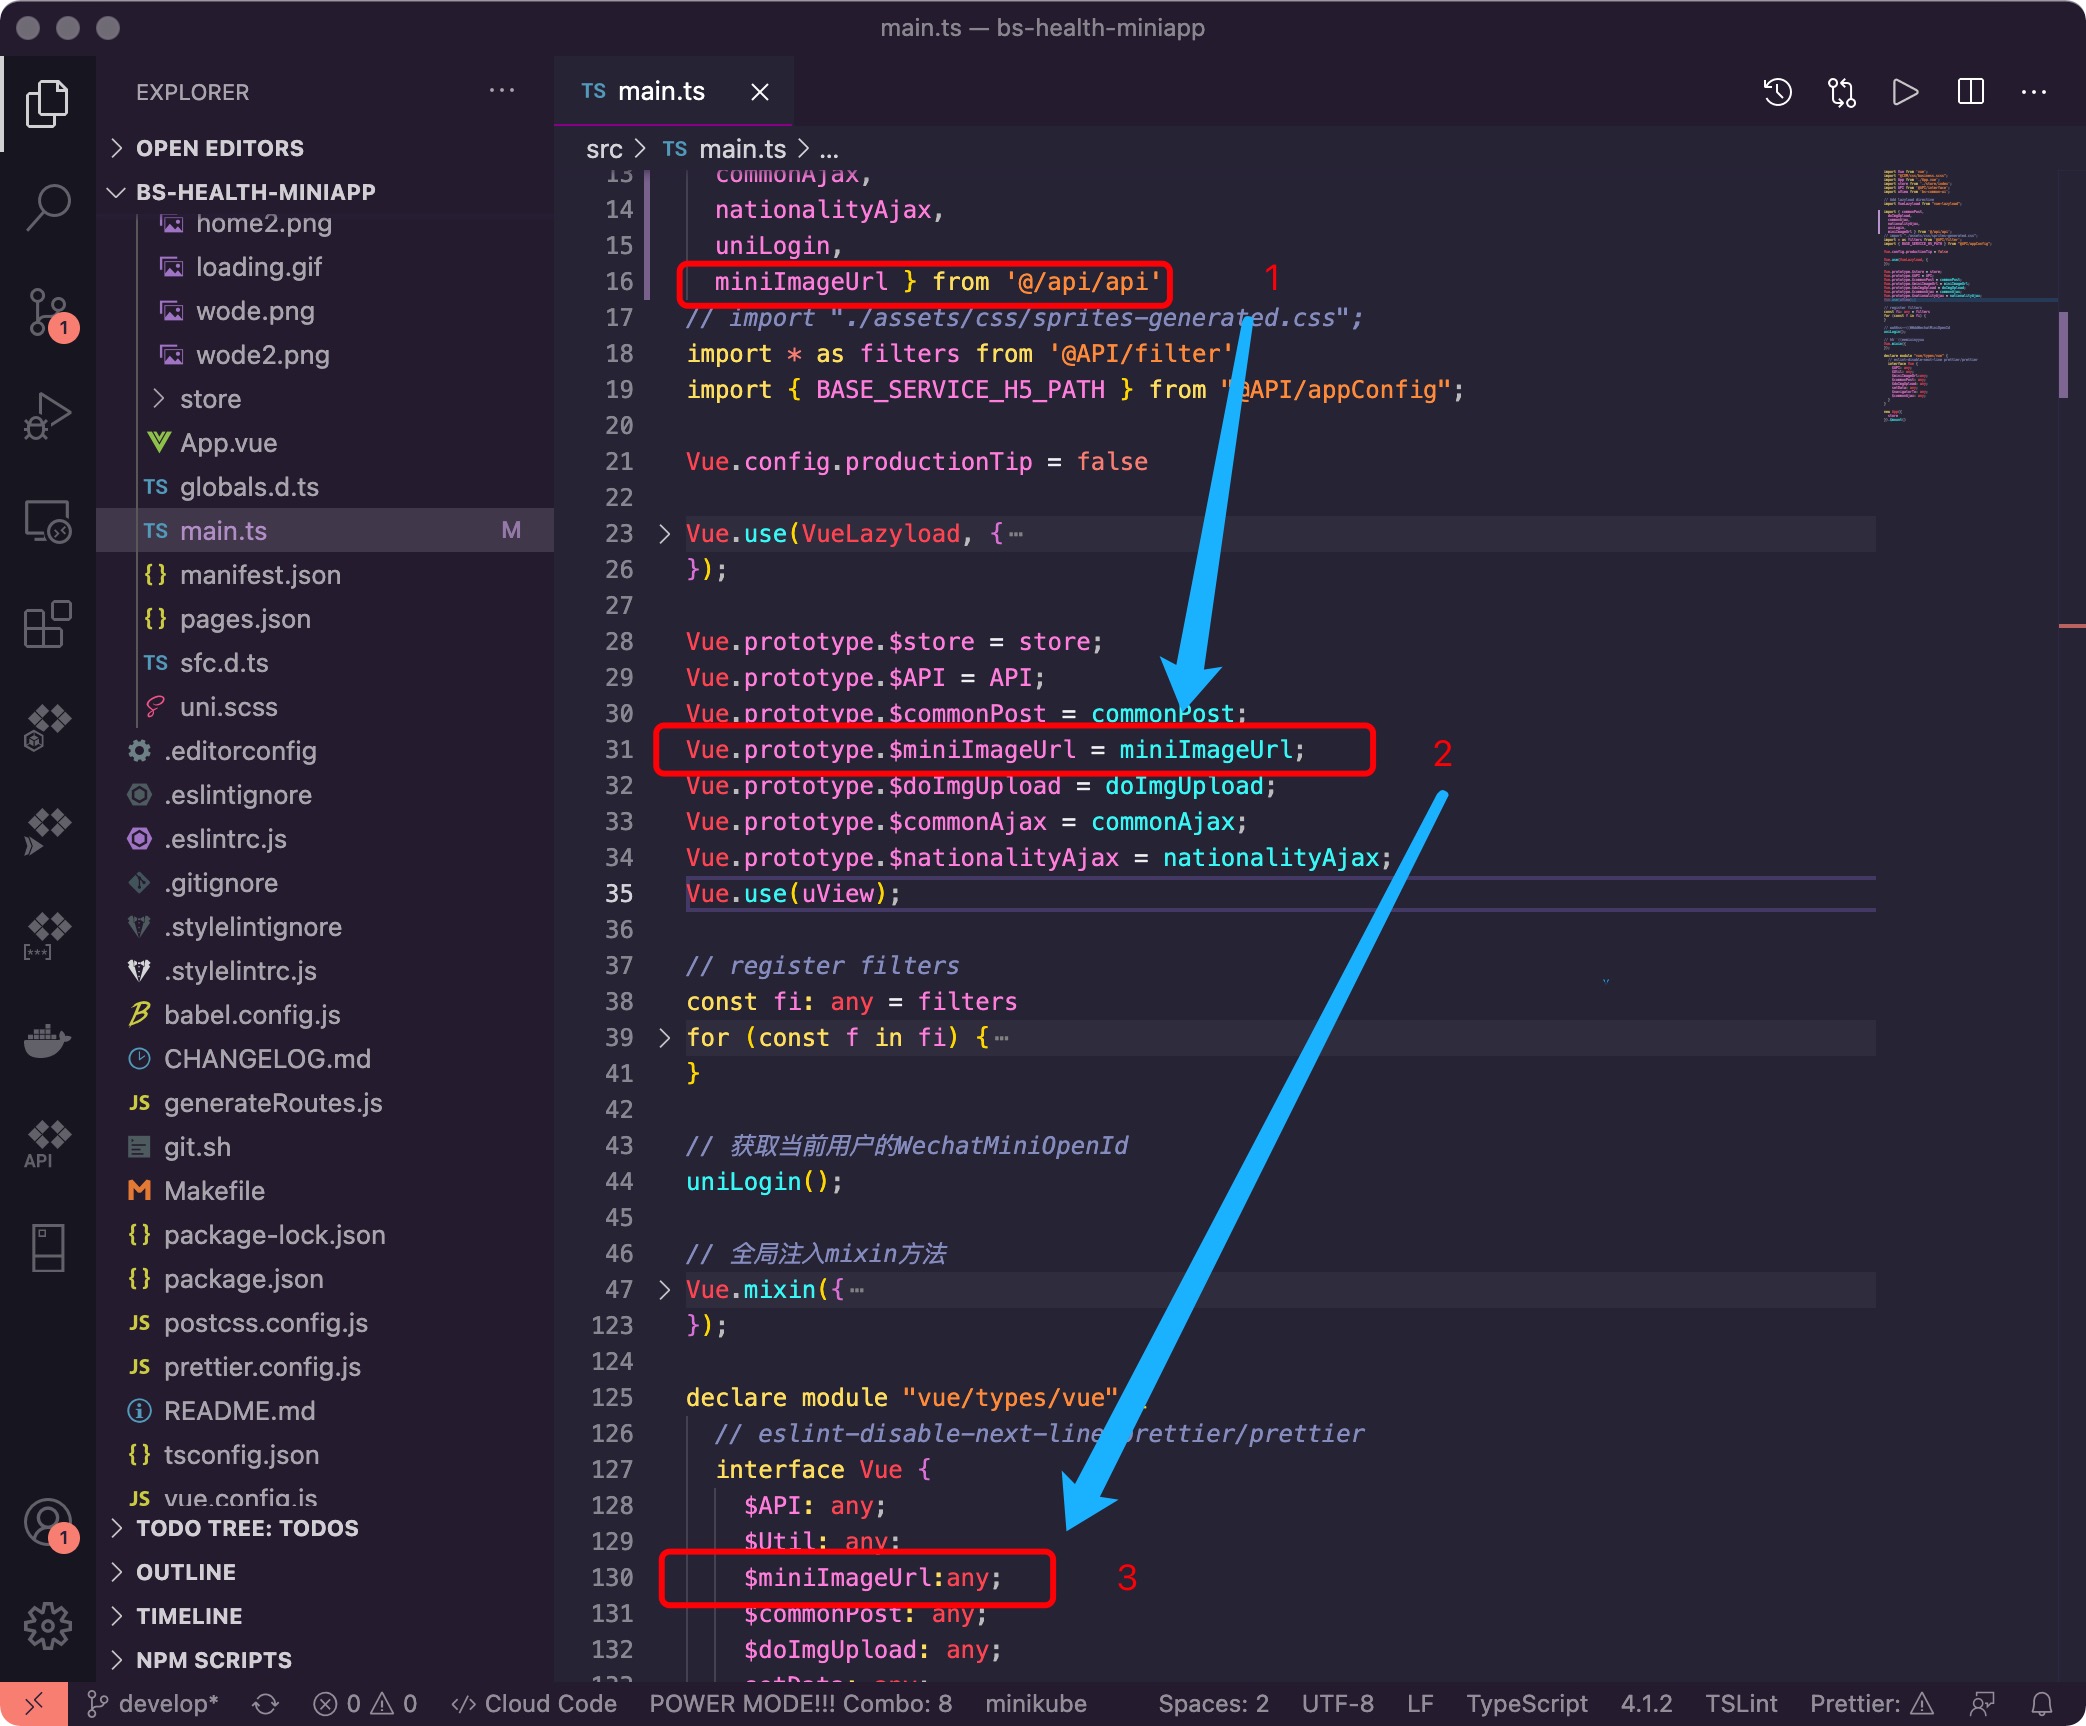
Task: Open package.json file
Action: pyautogui.click(x=243, y=1279)
